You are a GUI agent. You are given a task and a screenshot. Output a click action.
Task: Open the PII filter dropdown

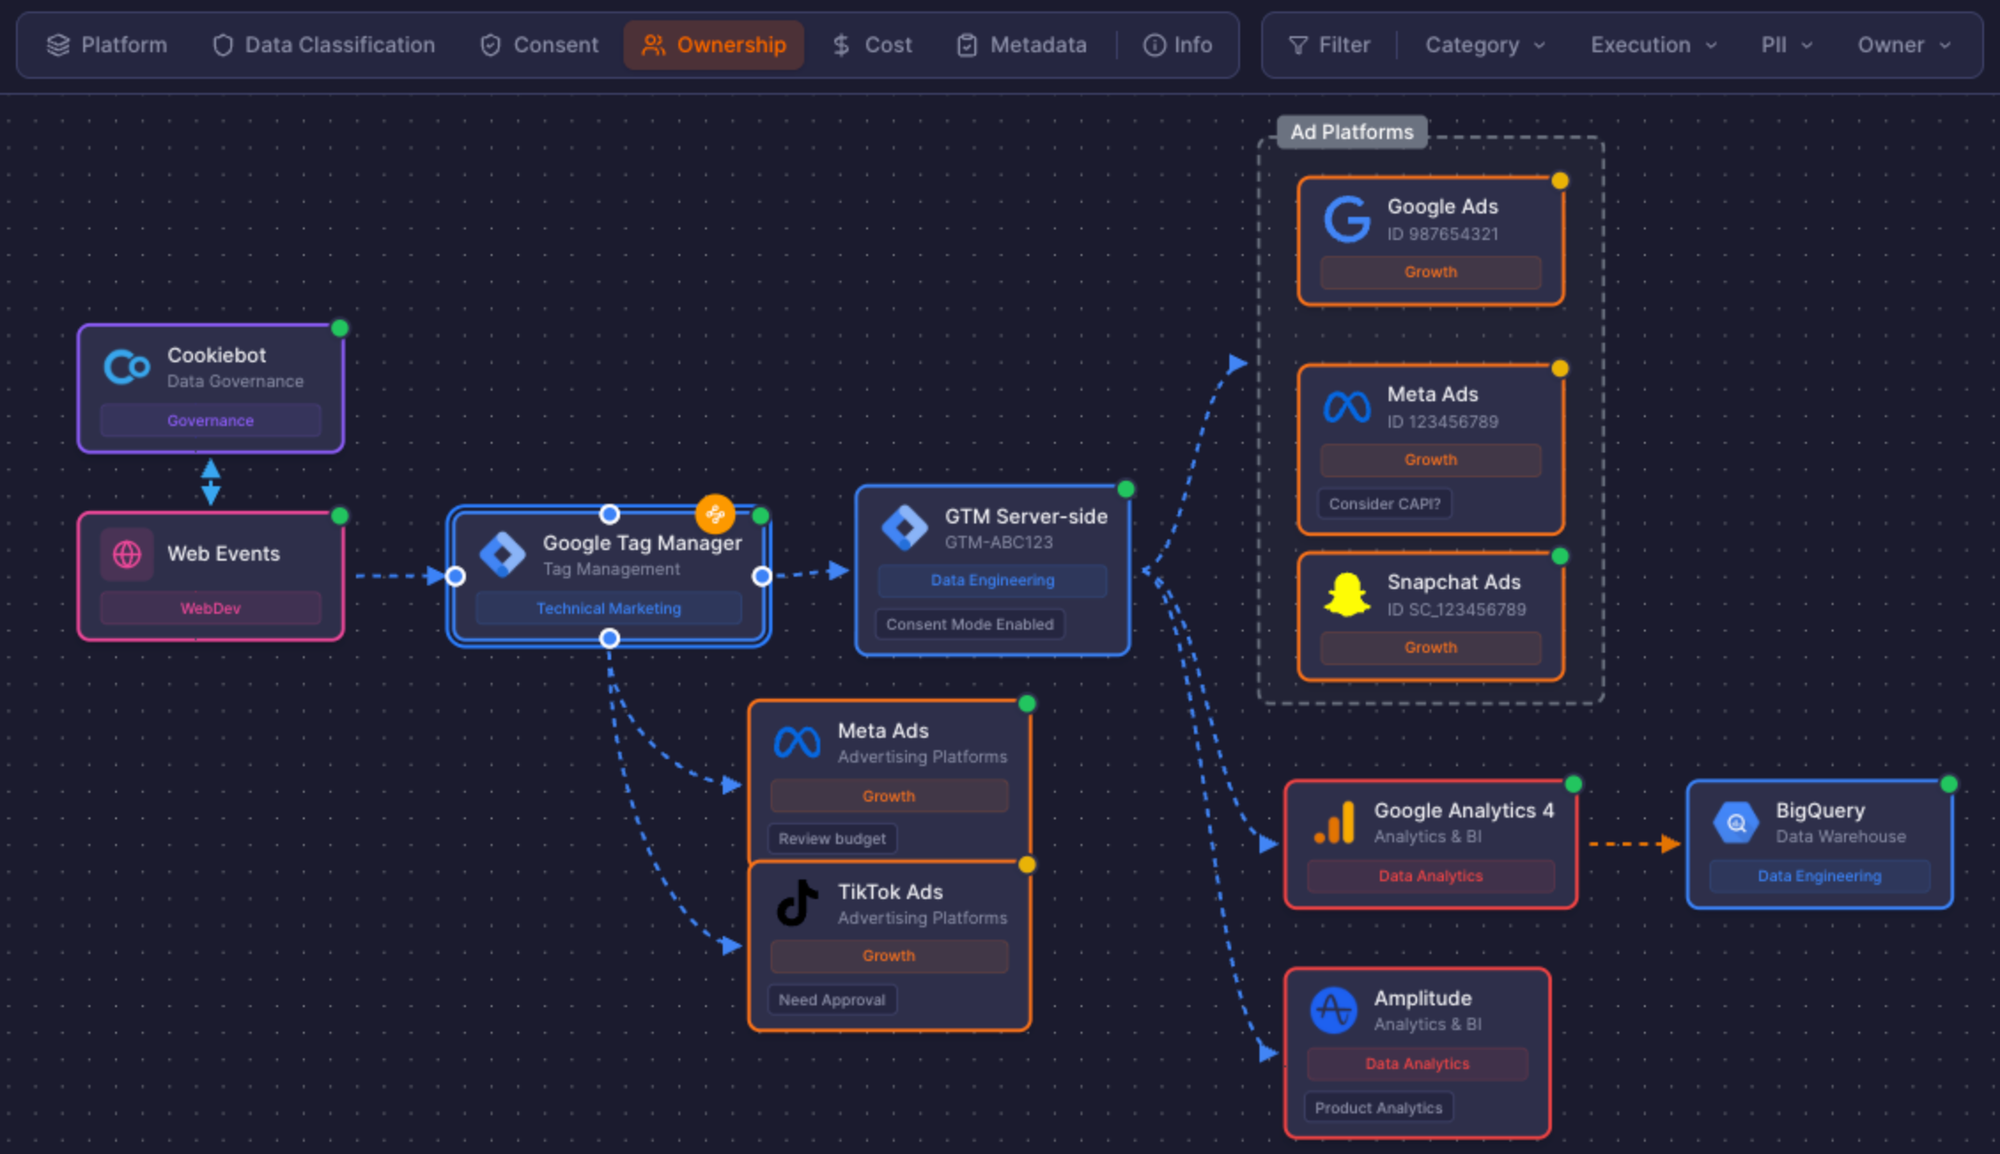[1786, 45]
